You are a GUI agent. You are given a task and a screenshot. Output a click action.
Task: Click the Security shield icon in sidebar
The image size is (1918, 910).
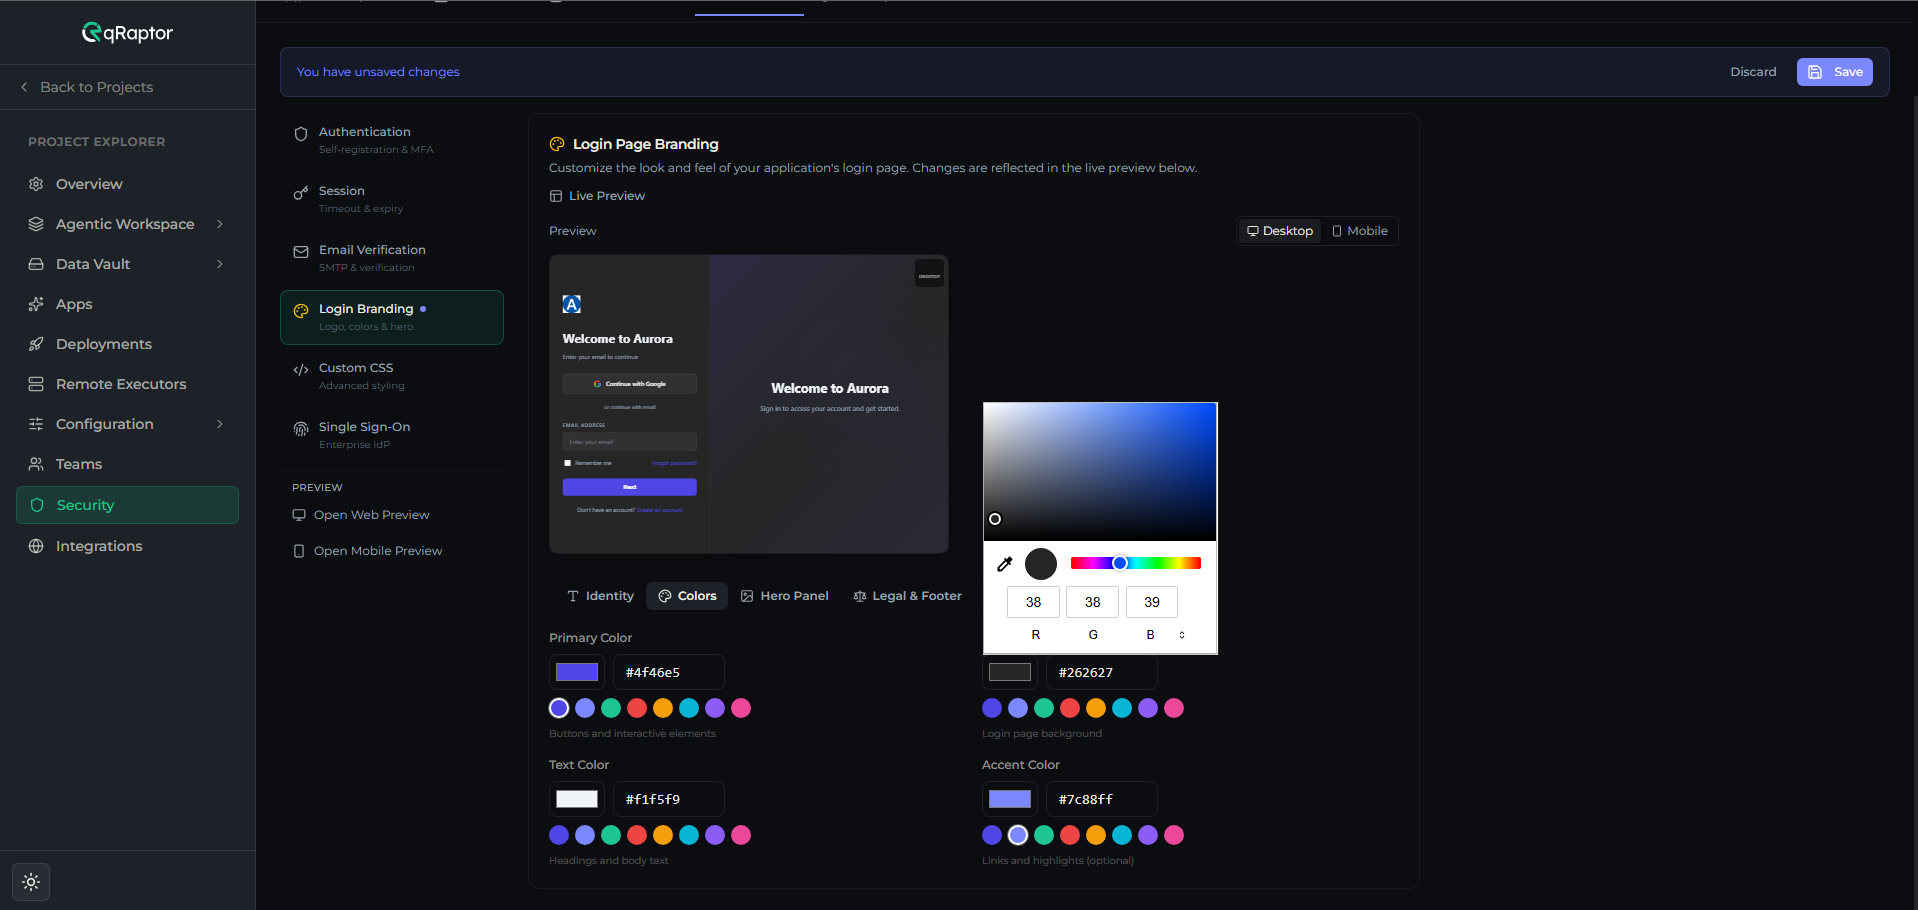37,505
